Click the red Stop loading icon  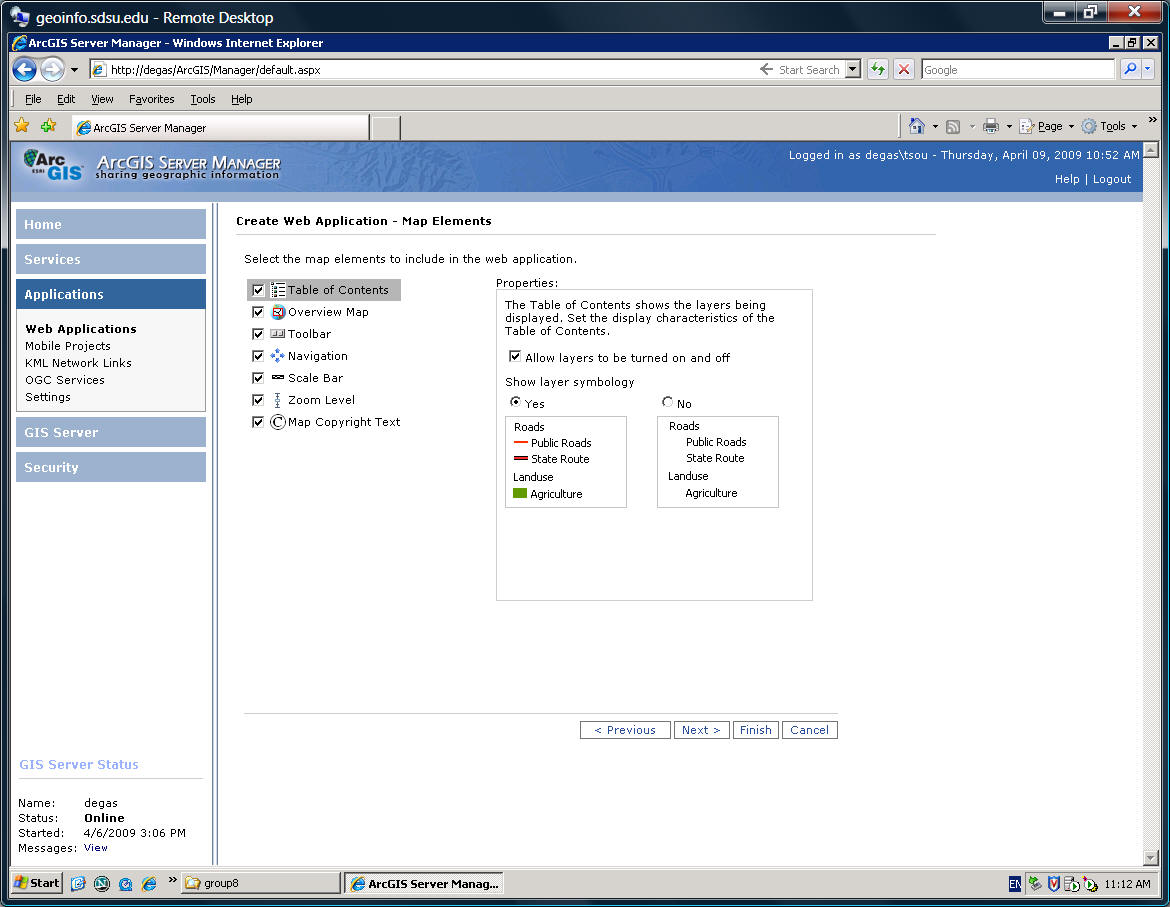click(x=904, y=69)
